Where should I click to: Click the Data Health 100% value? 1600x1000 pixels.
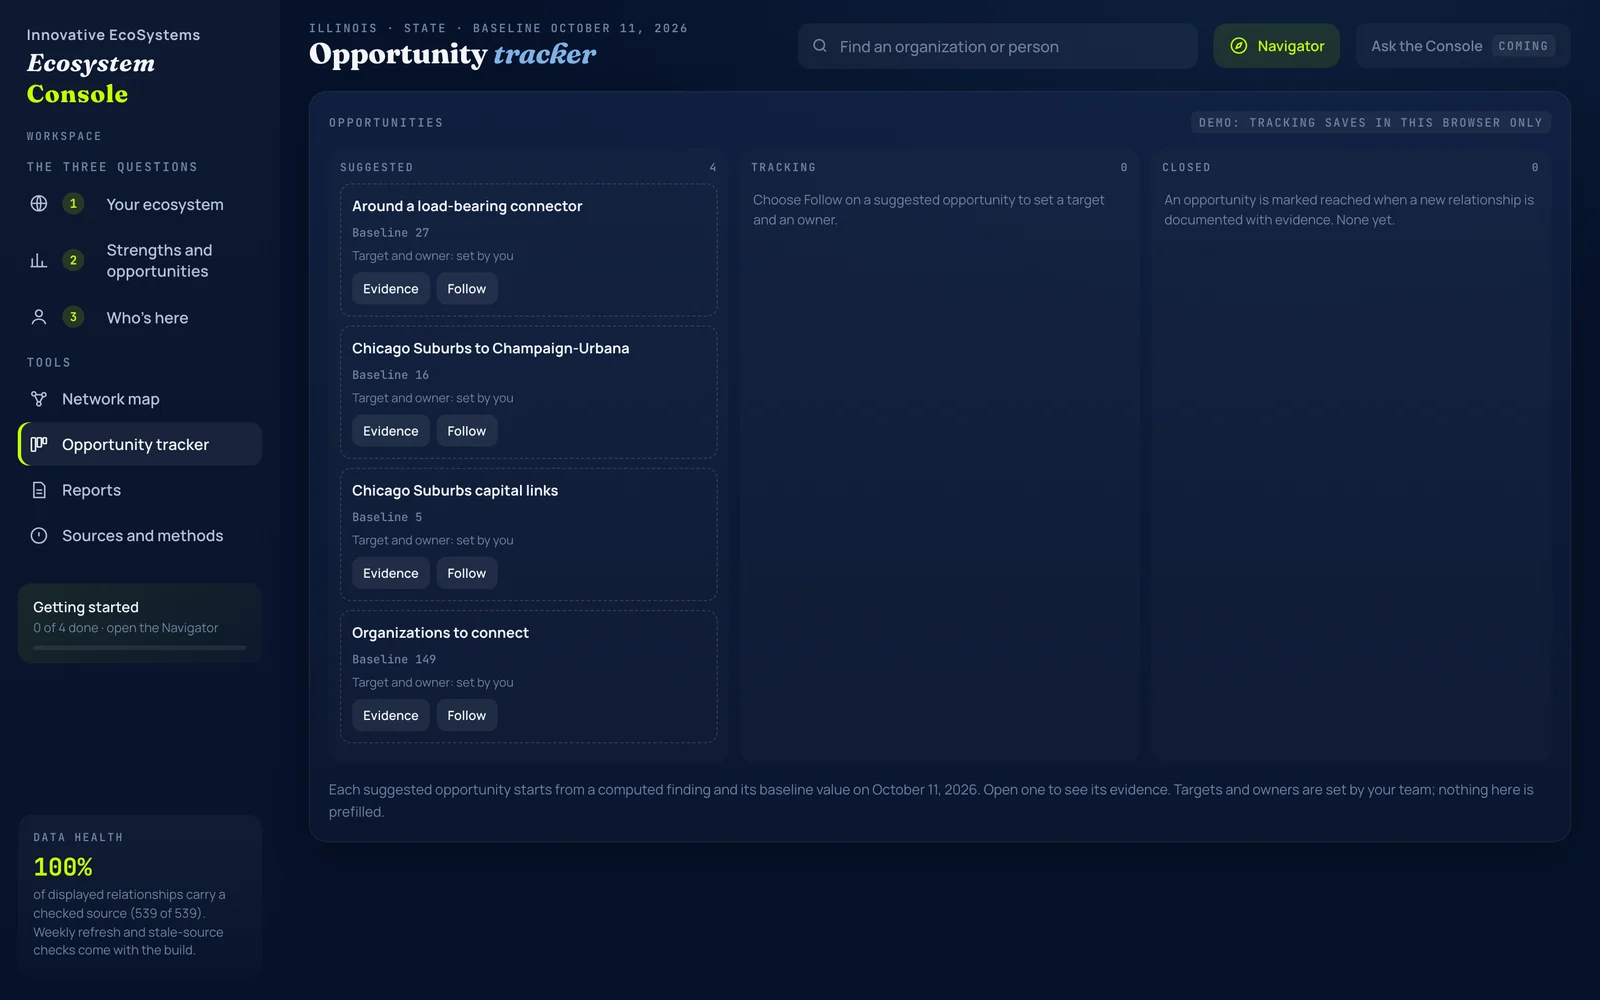(63, 867)
